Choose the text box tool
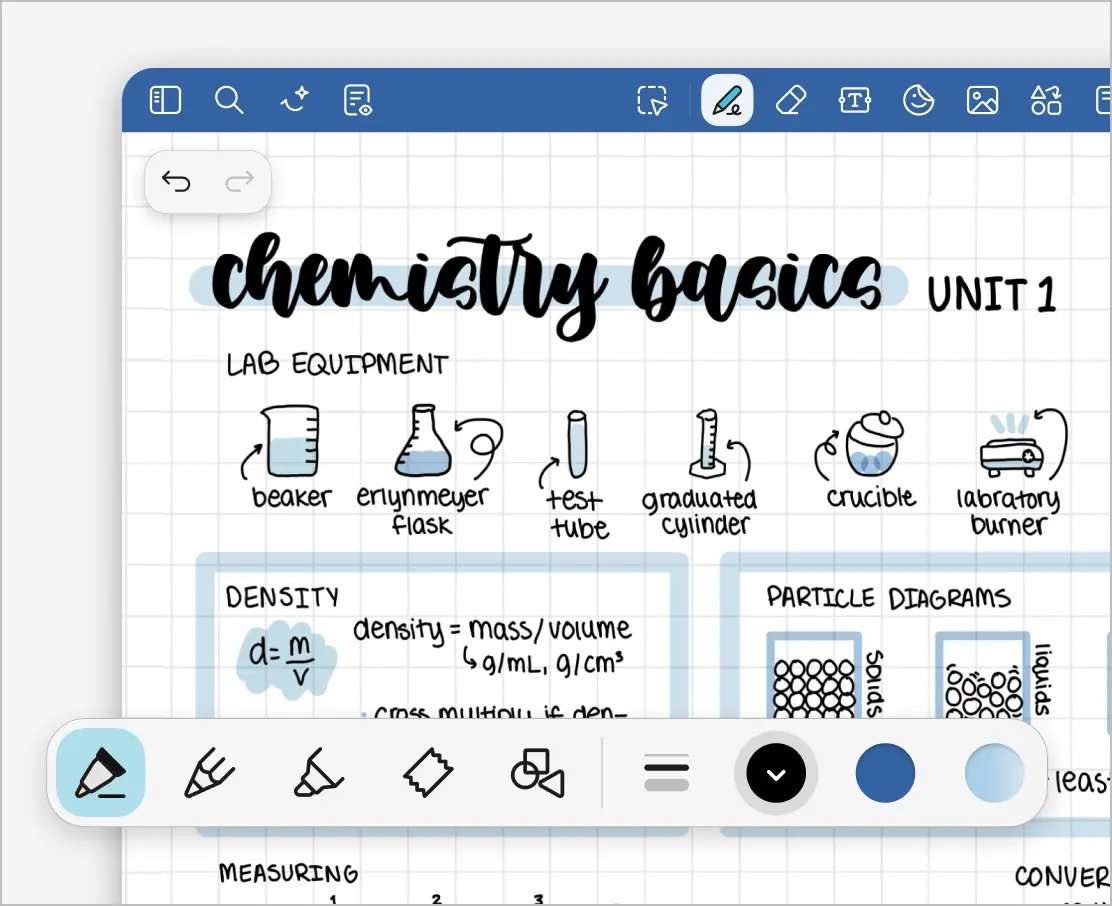The height and width of the screenshot is (906, 1112). (x=855, y=100)
